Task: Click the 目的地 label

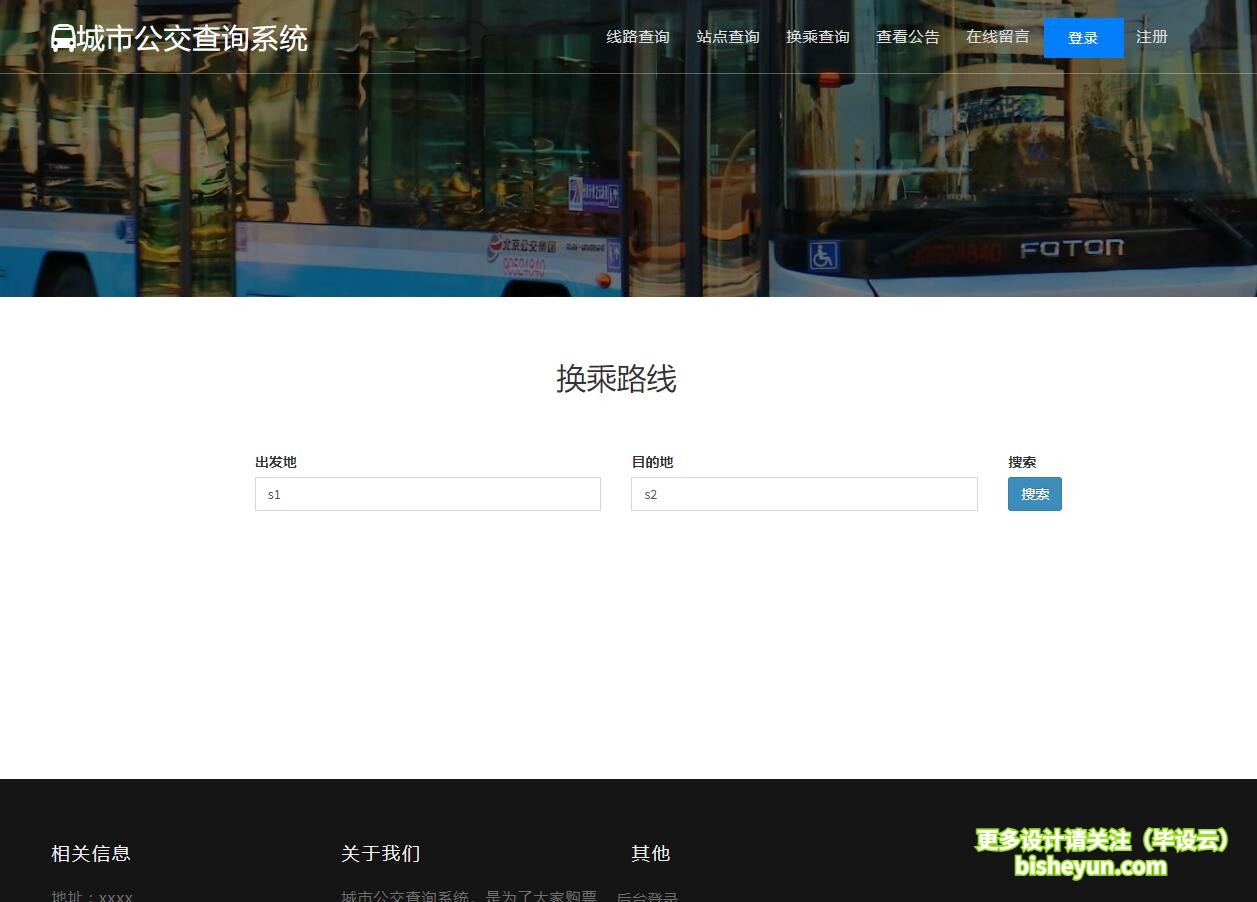Action: 652,462
